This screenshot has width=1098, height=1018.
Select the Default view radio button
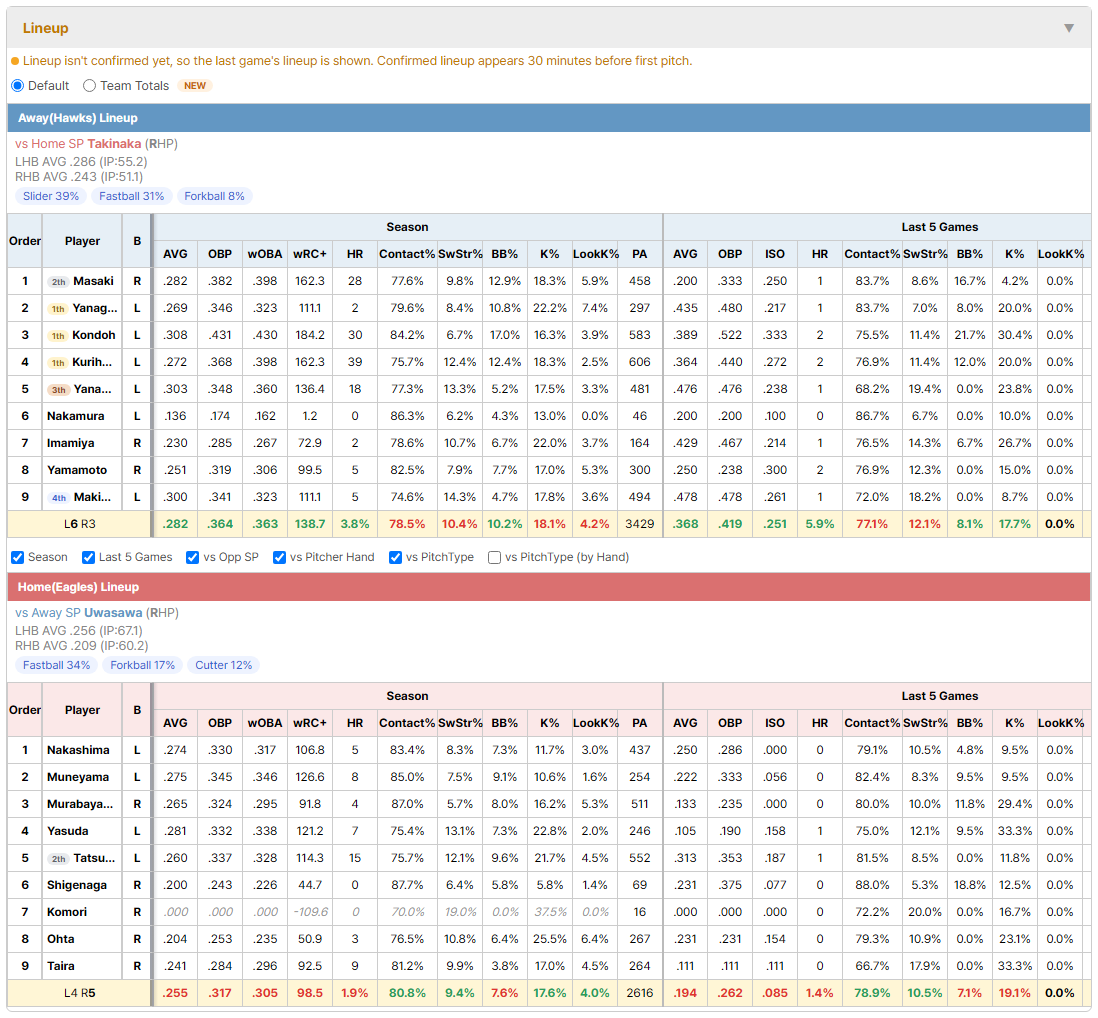[x=18, y=85]
